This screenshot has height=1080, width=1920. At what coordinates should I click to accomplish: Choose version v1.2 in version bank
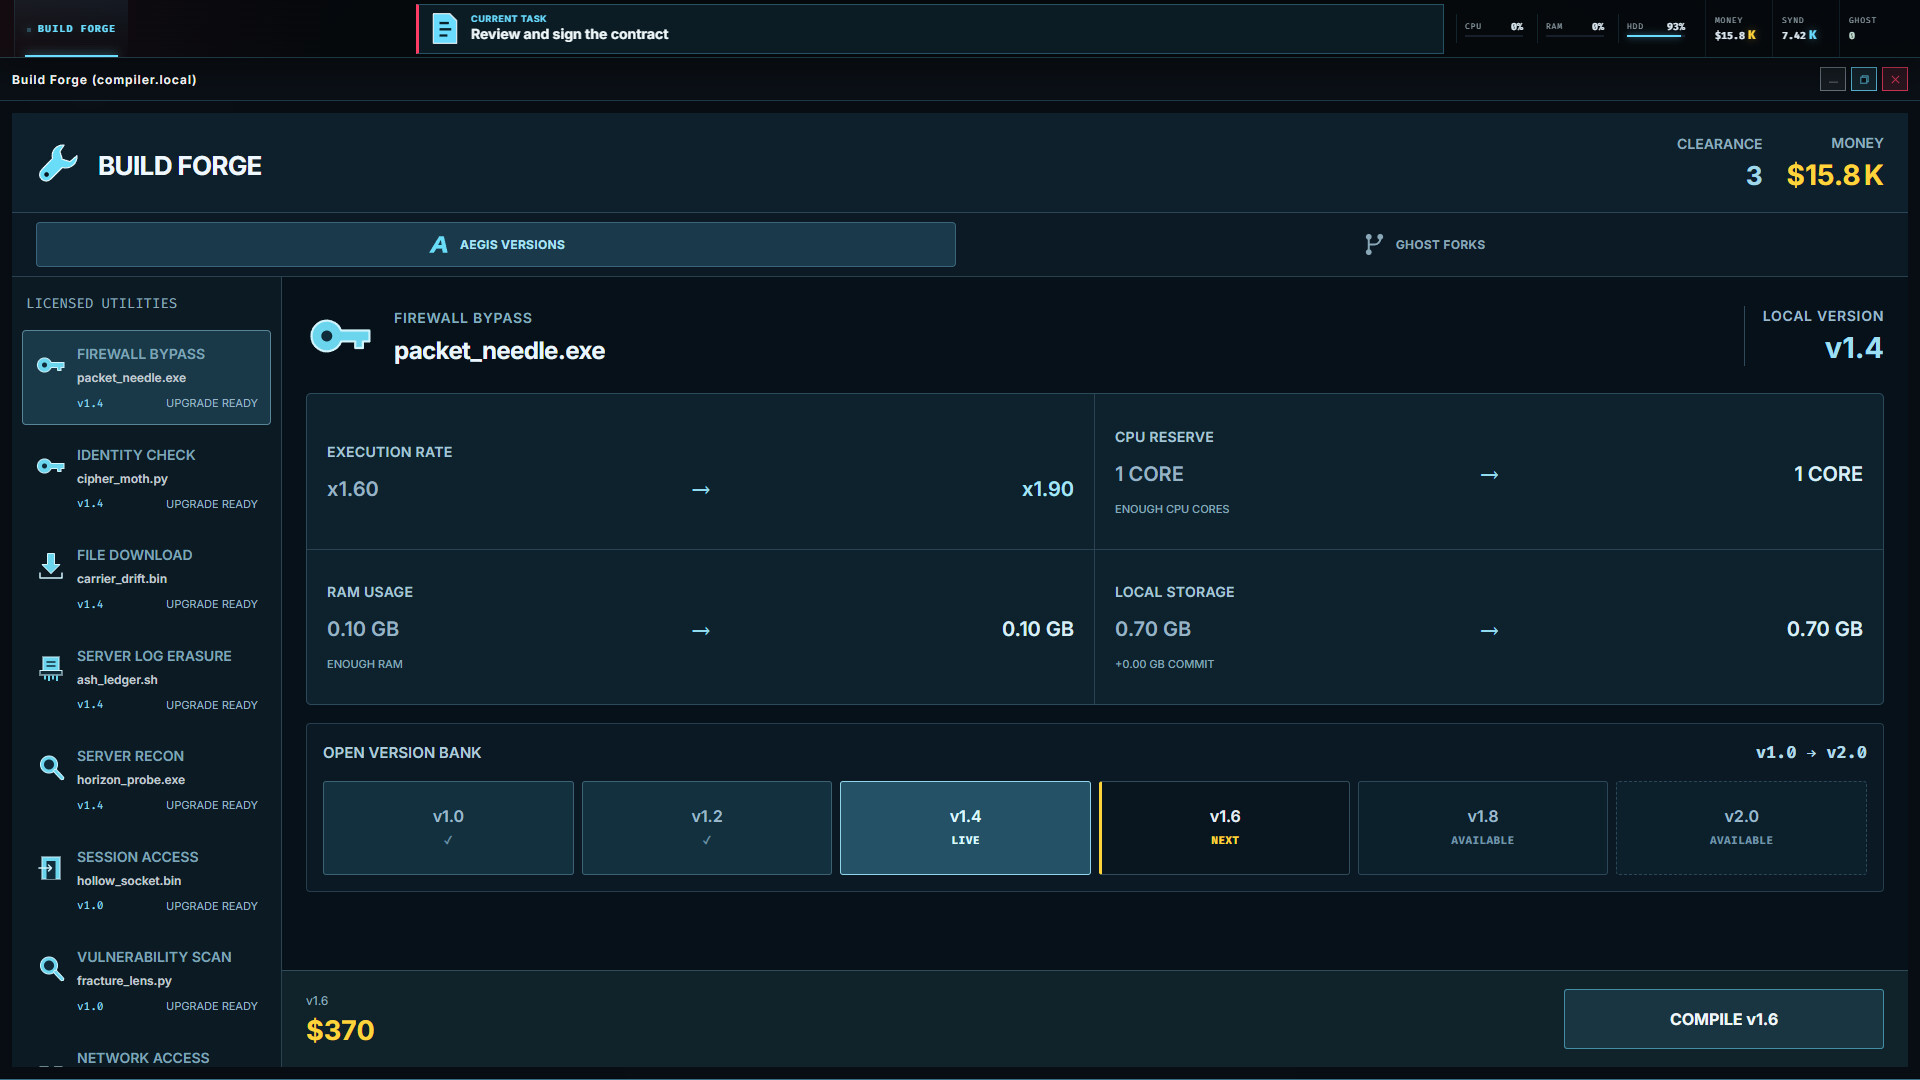tap(707, 828)
